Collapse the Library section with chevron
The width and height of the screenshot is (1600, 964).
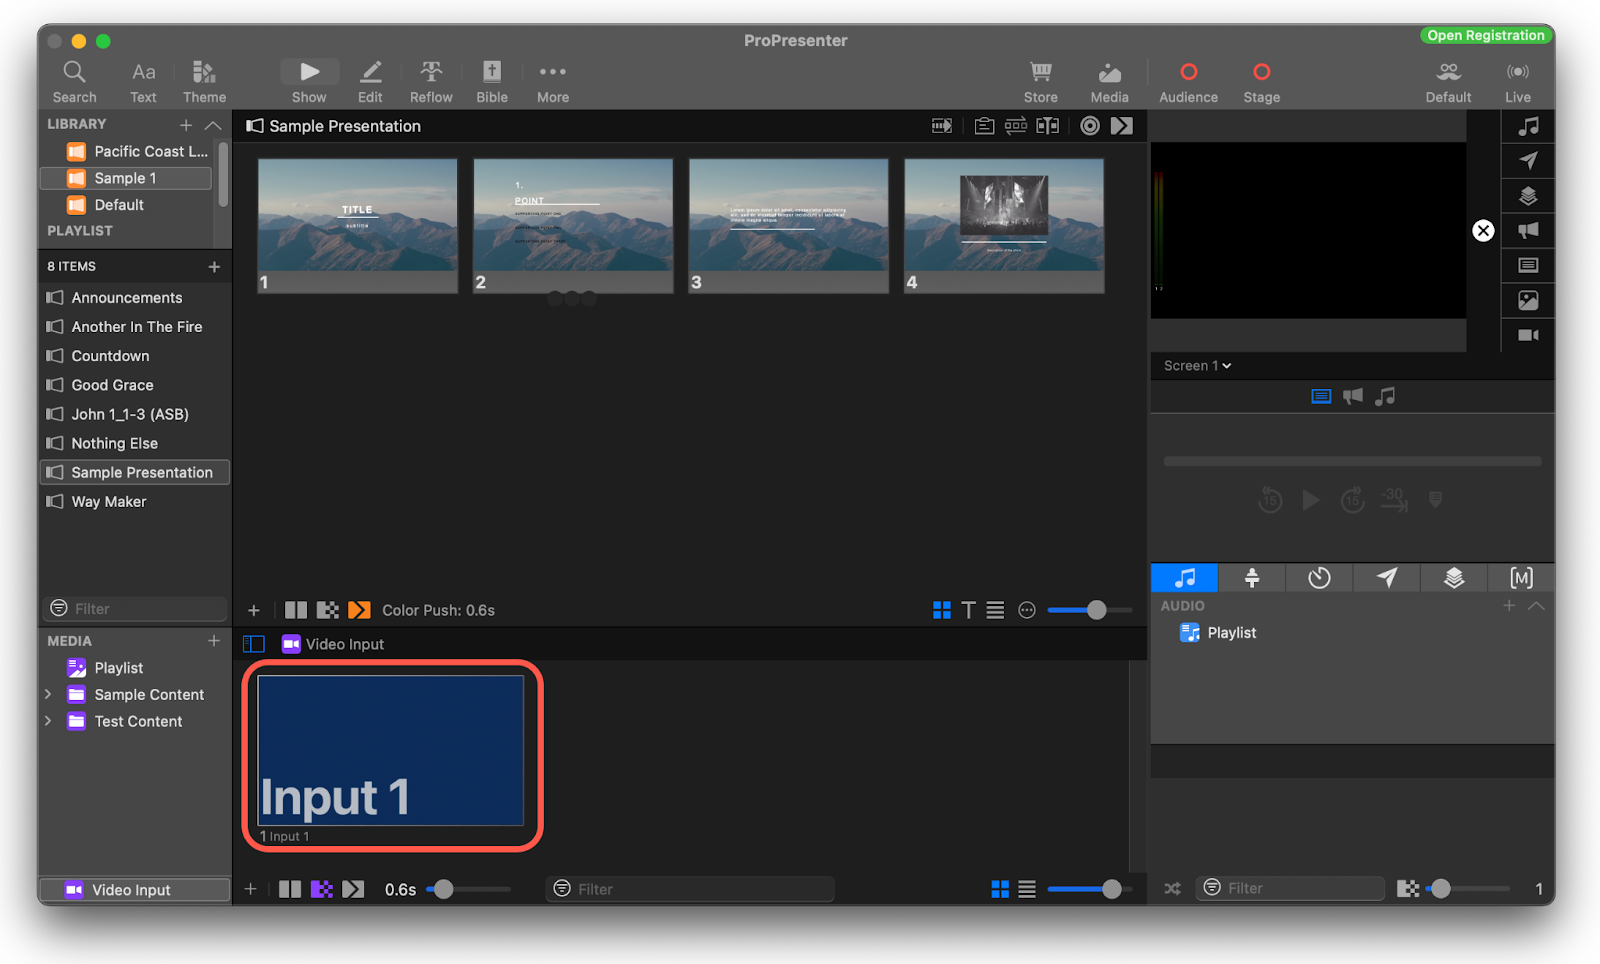point(213,125)
